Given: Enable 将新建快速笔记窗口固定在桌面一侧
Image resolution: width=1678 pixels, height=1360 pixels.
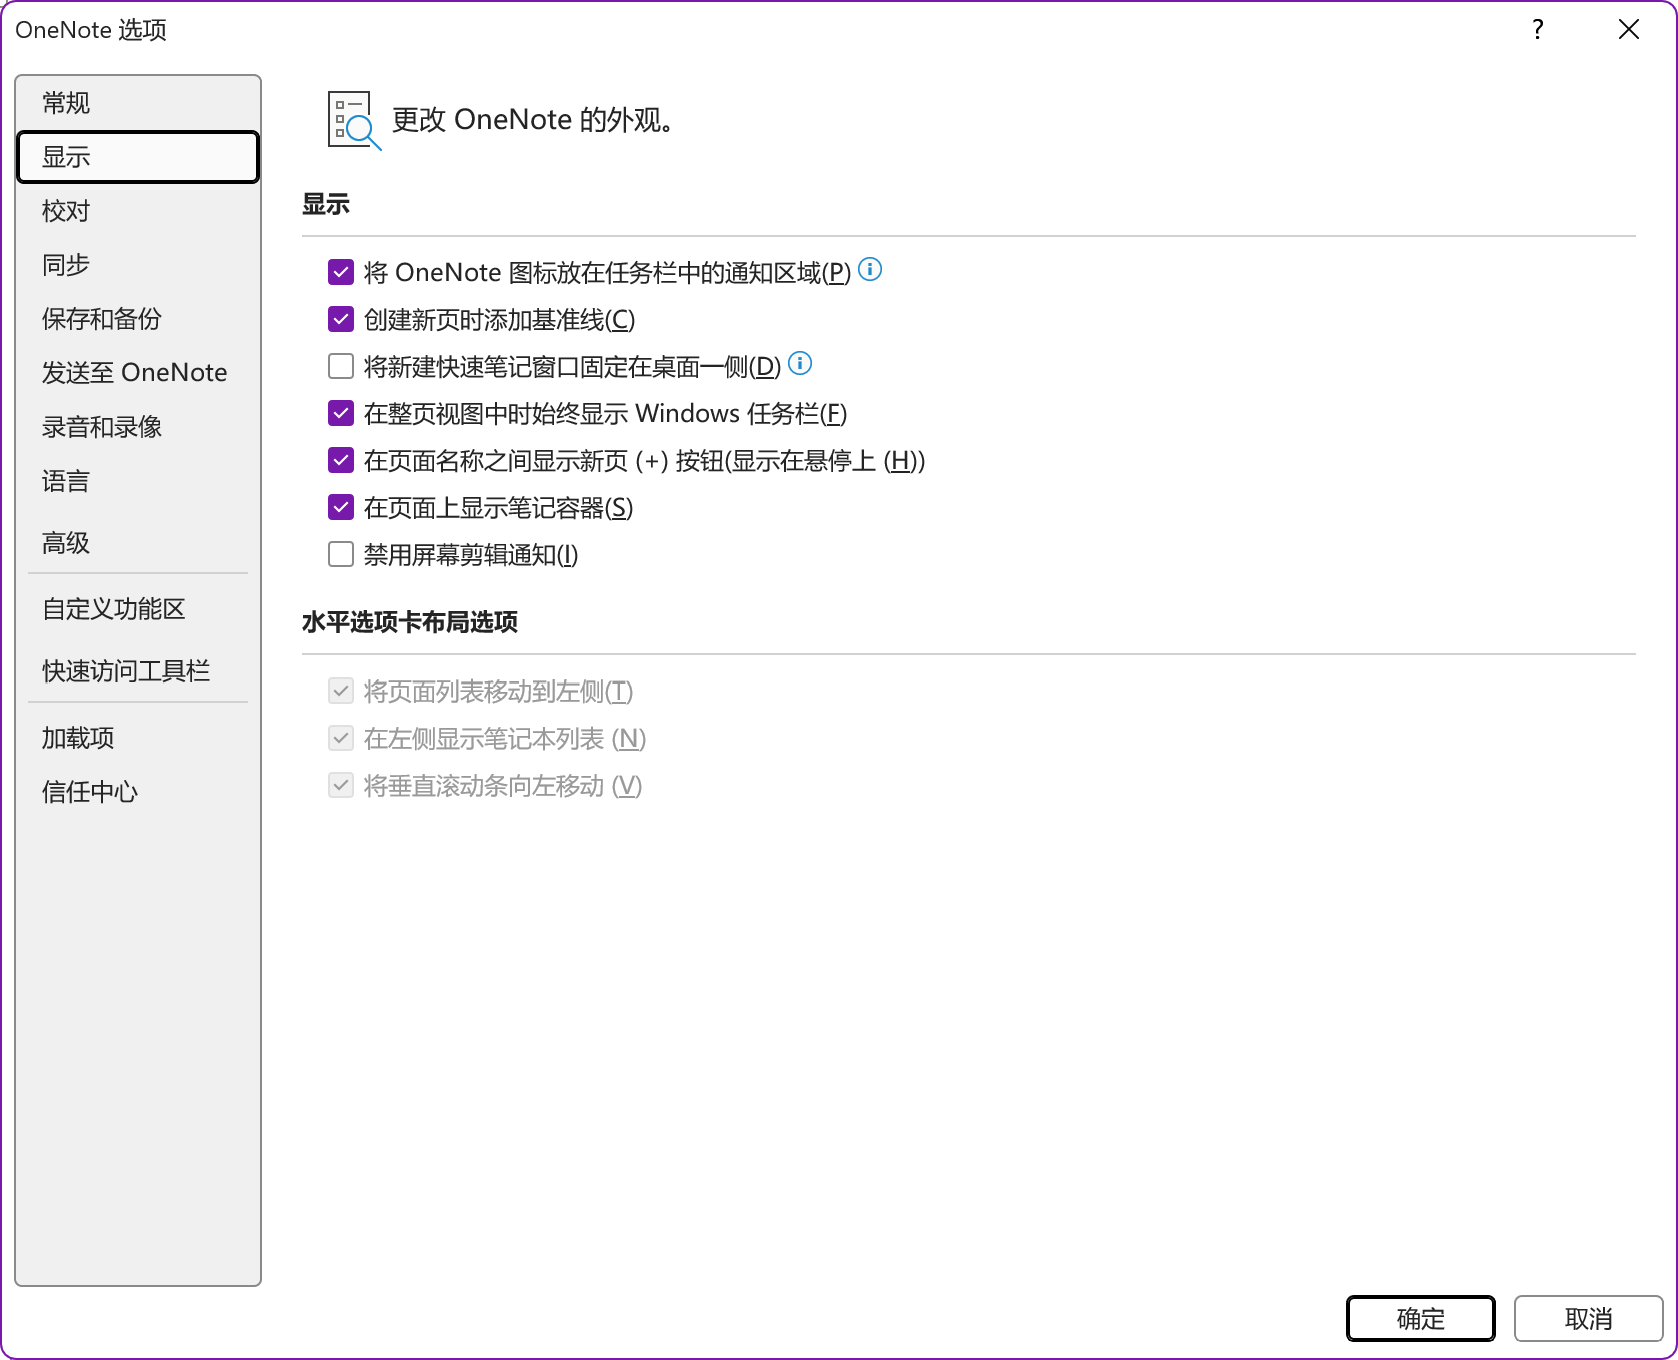Looking at the screenshot, I should point(341,366).
